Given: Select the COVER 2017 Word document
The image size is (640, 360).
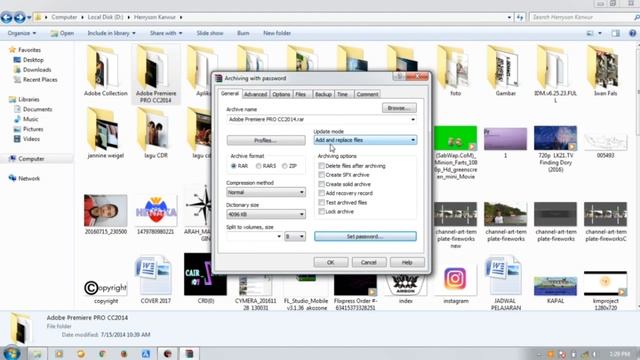Looking at the screenshot, I should click(x=156, y=280).
